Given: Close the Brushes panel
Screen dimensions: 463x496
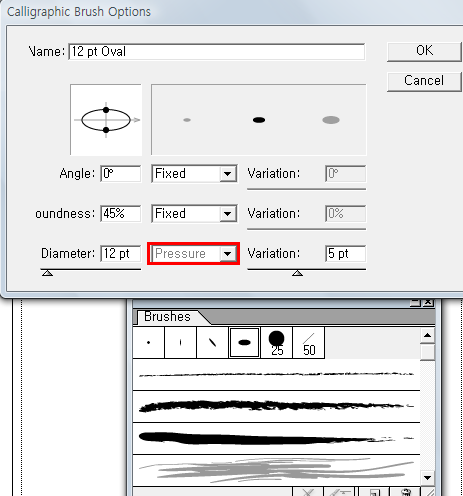Looking at the screenshot, I should [x=428, y=302].
